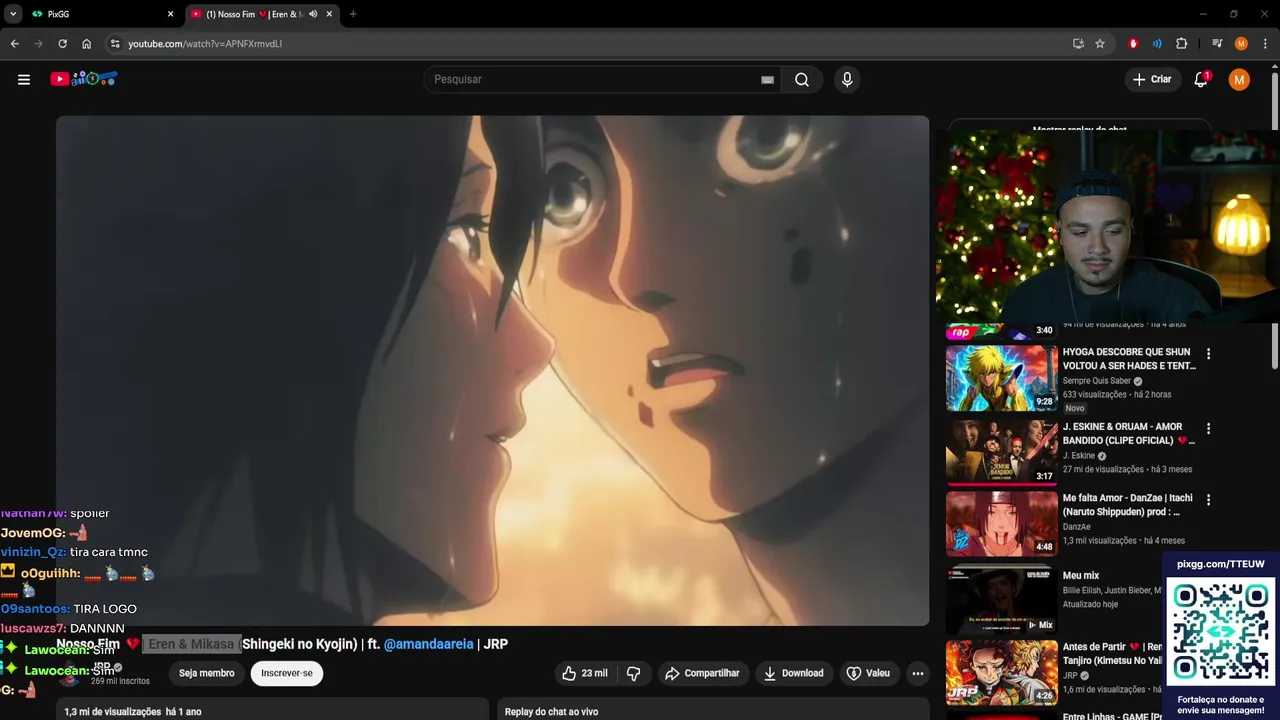This screenshot has width=1280, height=720.
Task: Open the Me falta Amor Itachi thumbnail
Action: click(x=1001, y=523)
